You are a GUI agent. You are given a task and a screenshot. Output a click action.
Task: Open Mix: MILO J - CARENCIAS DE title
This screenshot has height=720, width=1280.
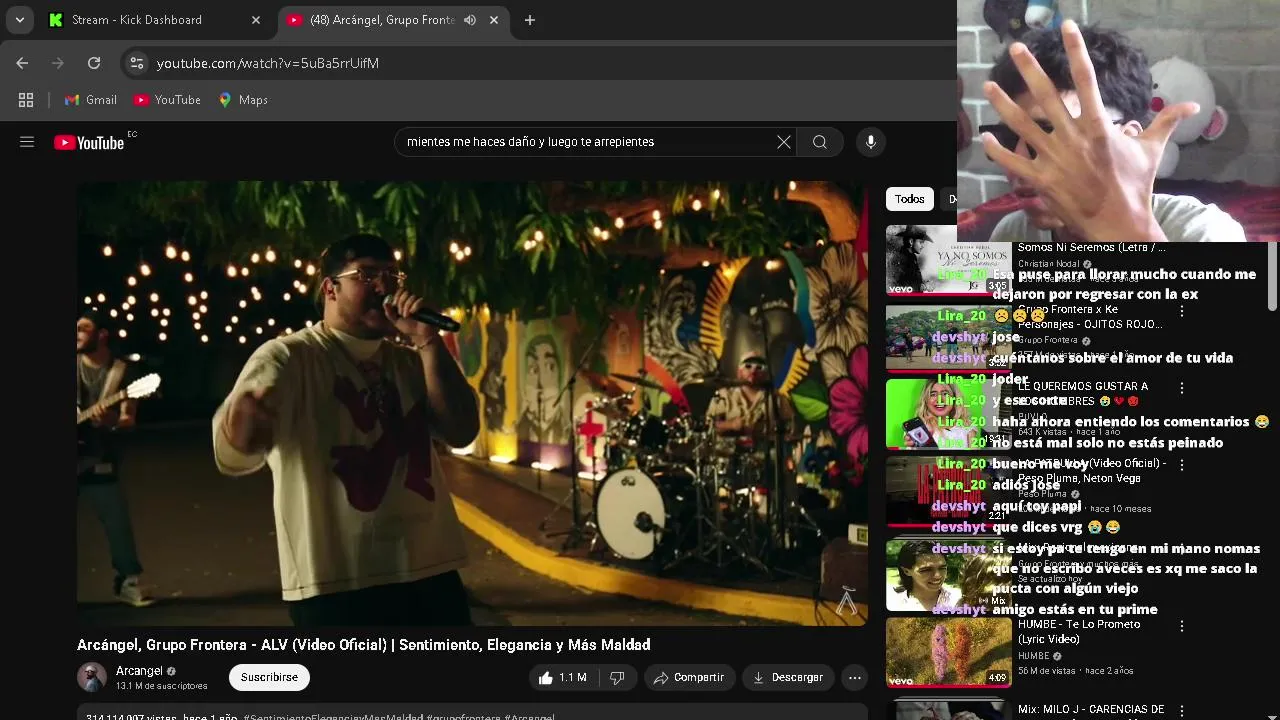[x=1091, y=710]
